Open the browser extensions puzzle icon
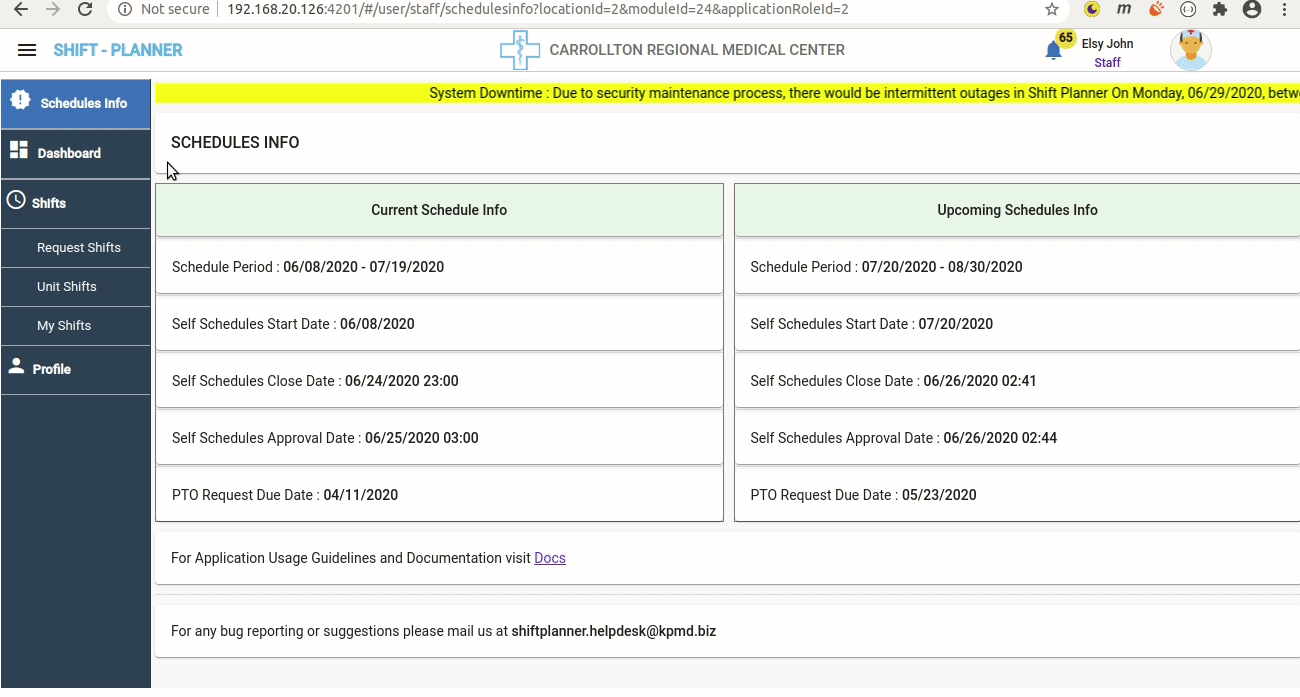 [1219, 9]
